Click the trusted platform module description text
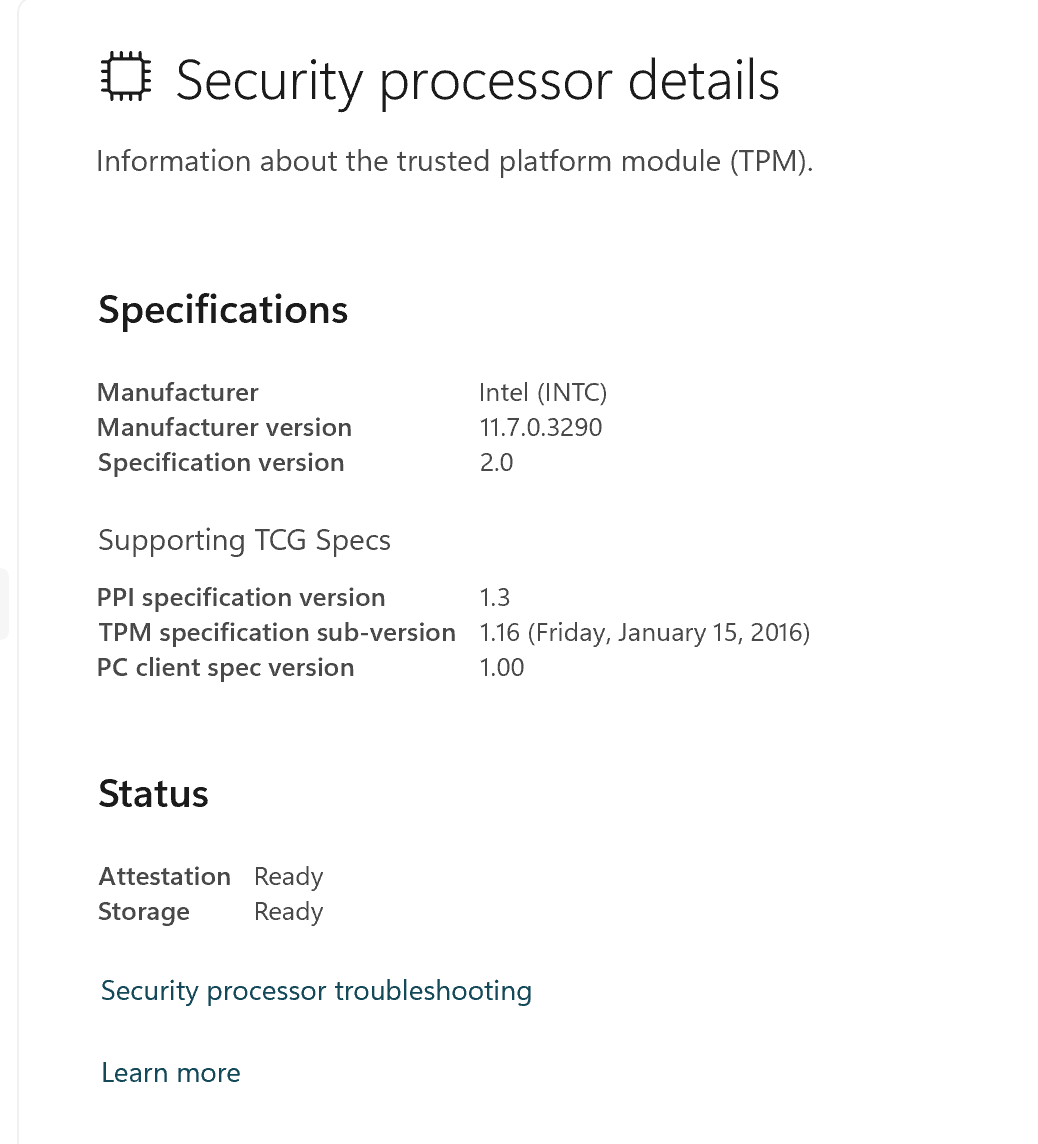The width and height of the screenshot is (1038, 1144). point(454,161)
